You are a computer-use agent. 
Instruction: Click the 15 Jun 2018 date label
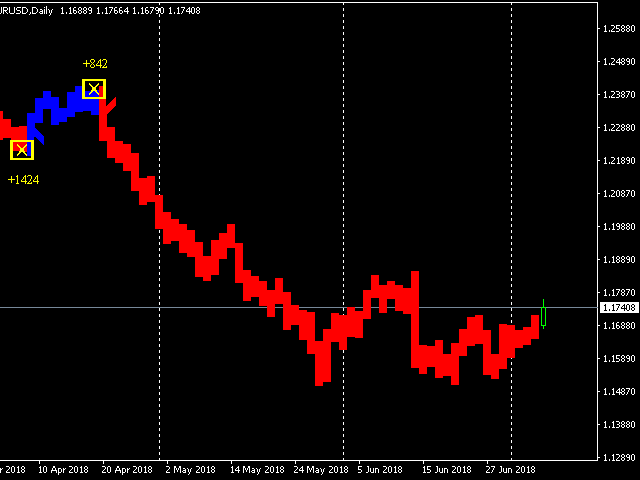tap(447, 470)
